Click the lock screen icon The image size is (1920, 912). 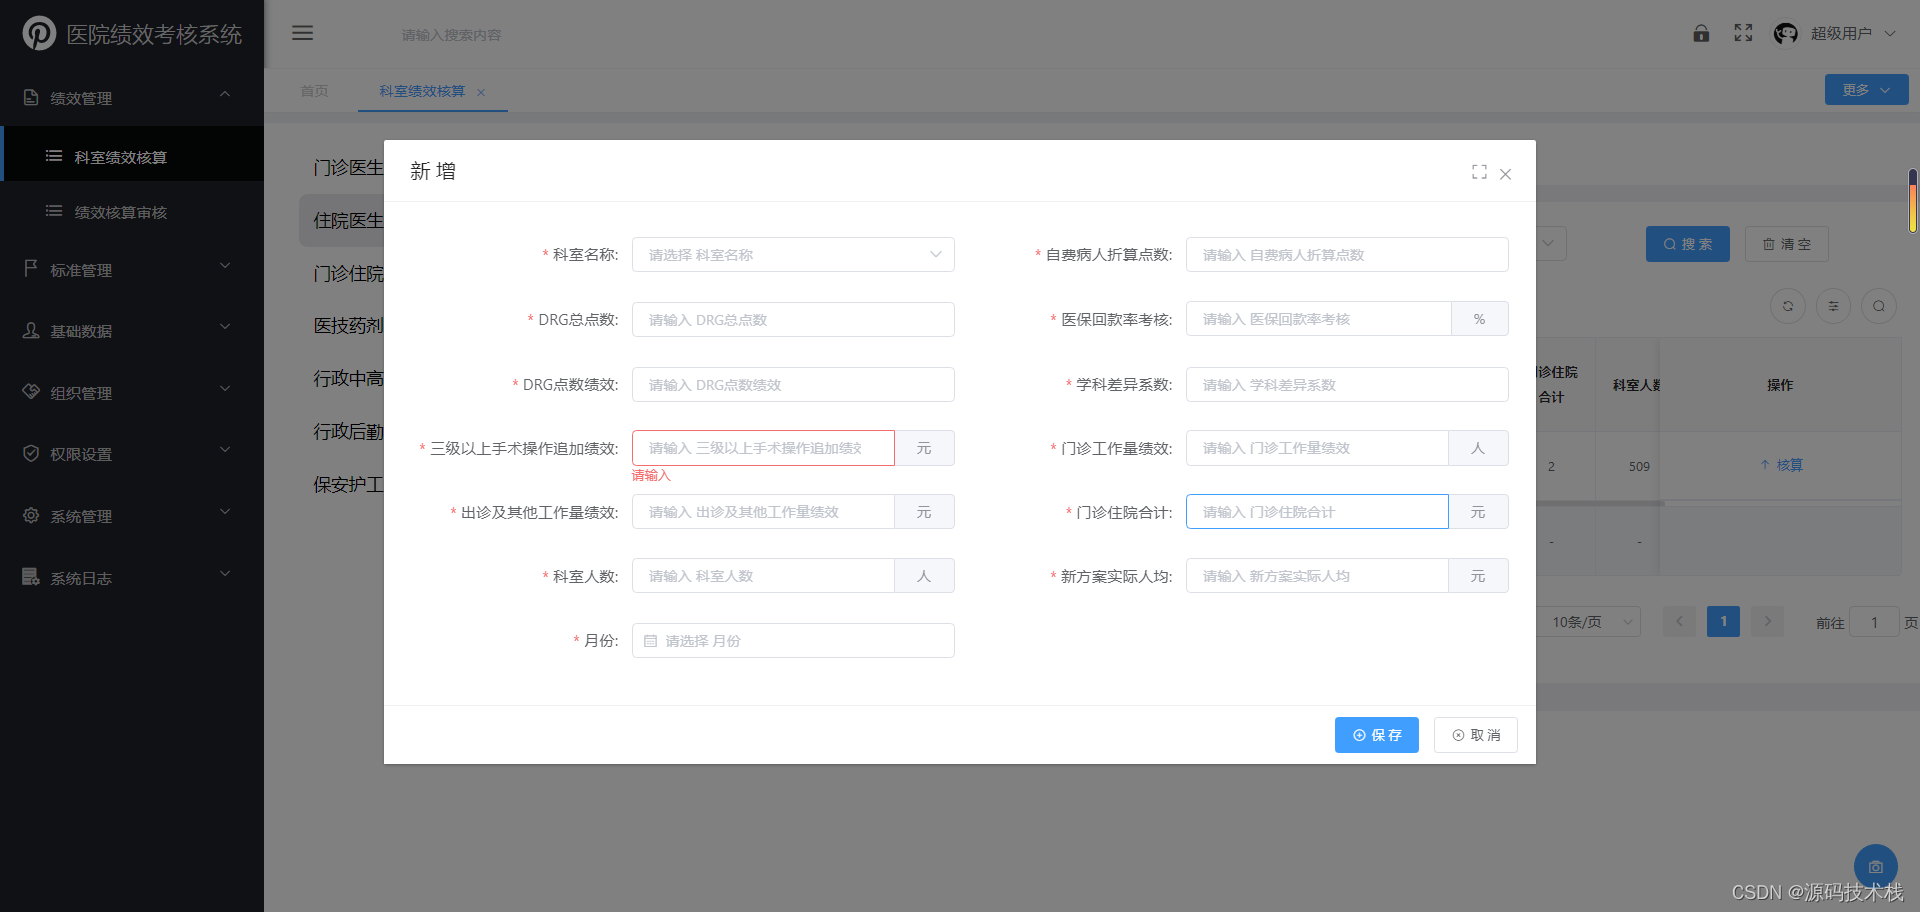point(1701,33)
